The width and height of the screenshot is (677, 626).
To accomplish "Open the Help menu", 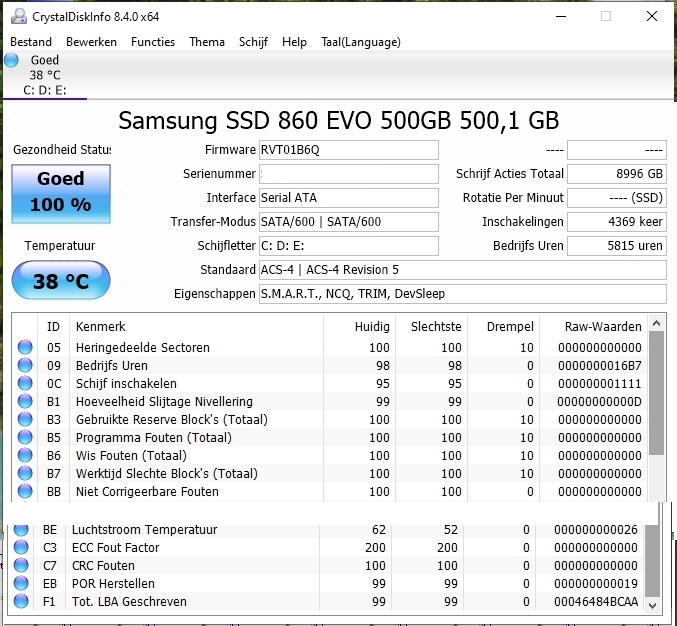I will point(294,42).
